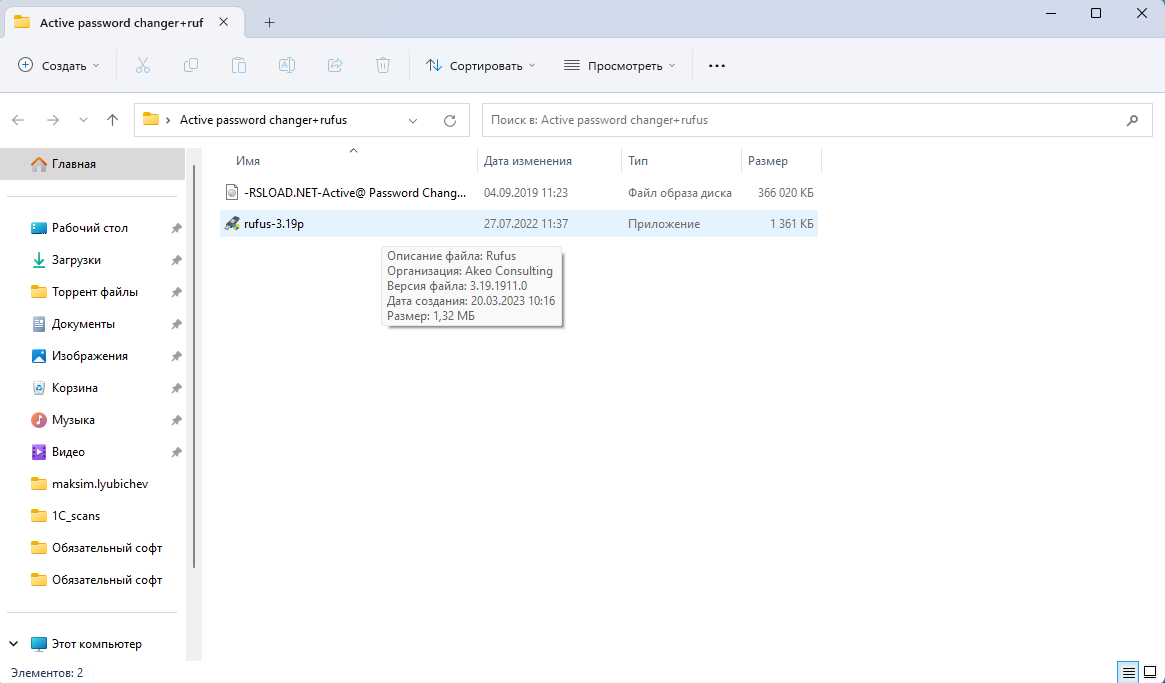Click the Paste clipboard icon

pyautogui.click(x=239, y=65)
